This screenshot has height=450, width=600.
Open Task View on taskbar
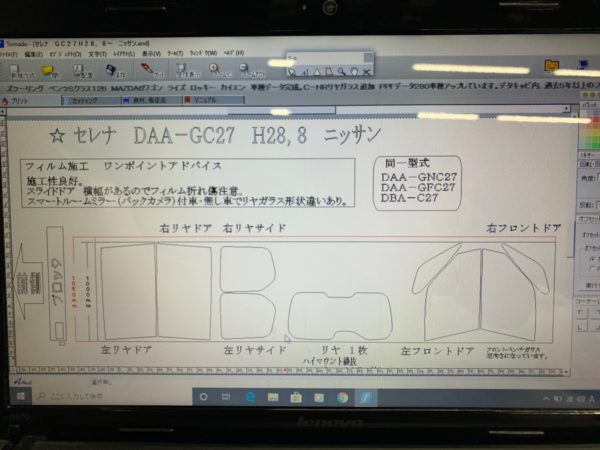(226, 397)
